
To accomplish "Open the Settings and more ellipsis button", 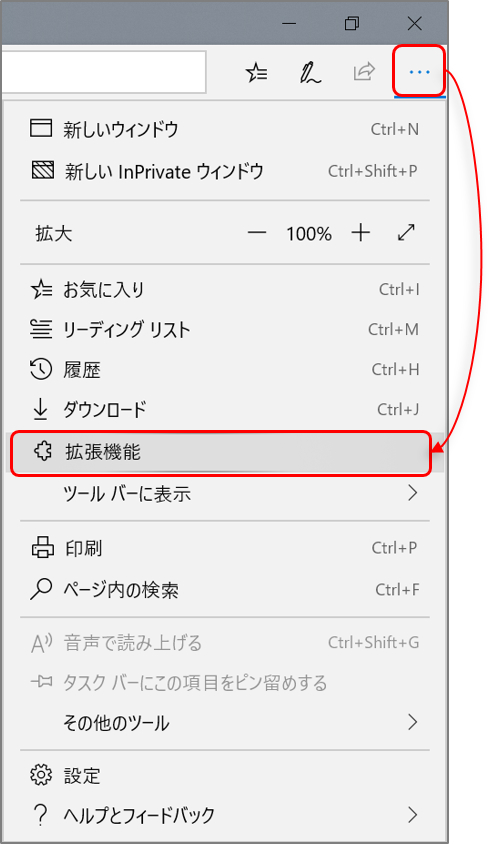I will [419, 72].
